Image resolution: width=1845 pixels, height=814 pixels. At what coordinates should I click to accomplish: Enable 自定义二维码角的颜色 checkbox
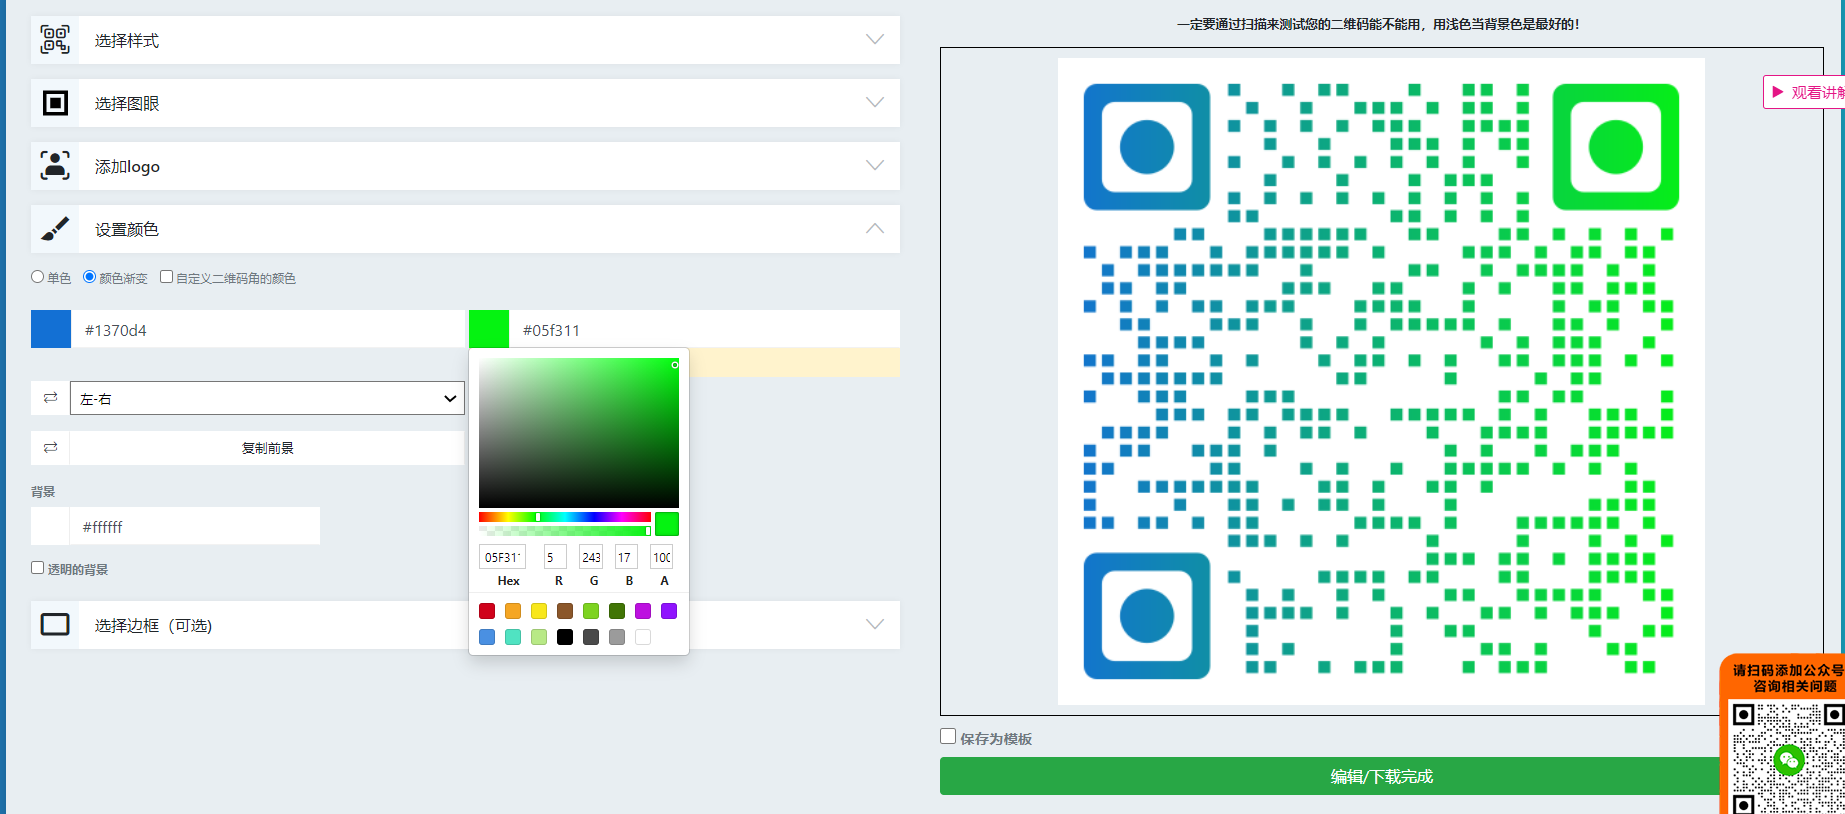click(x=167, y=277)
